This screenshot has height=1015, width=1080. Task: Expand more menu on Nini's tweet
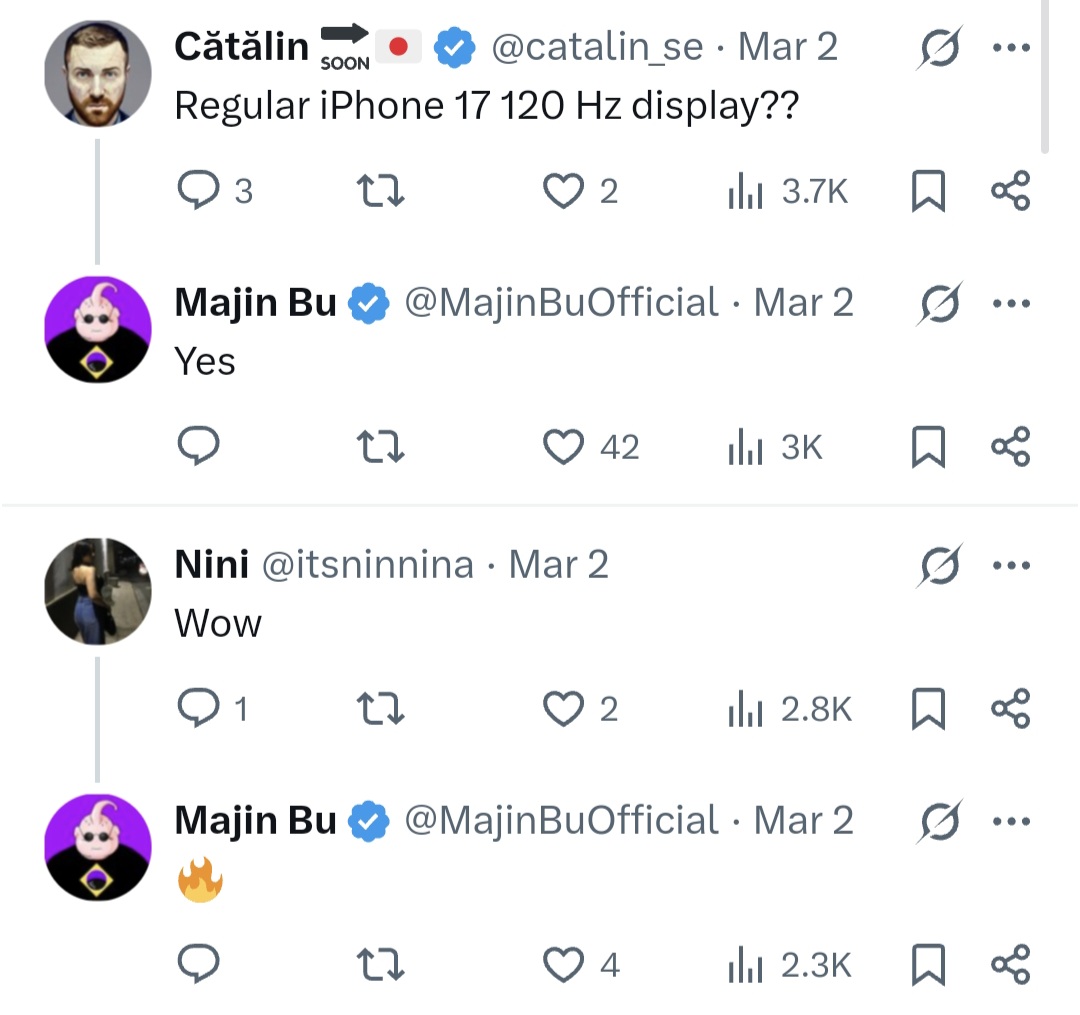pos(1010,566)
